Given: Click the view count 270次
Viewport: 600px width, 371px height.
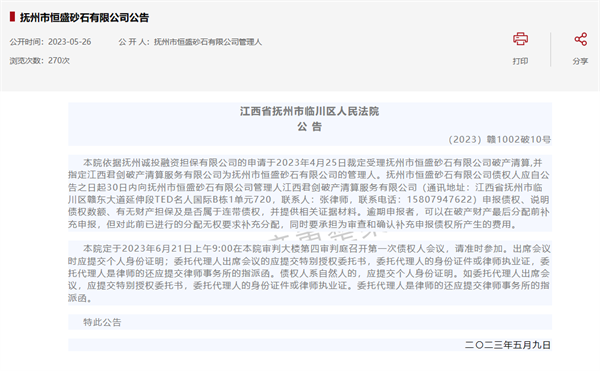Looking at the screenshot, I should (59, 60).
